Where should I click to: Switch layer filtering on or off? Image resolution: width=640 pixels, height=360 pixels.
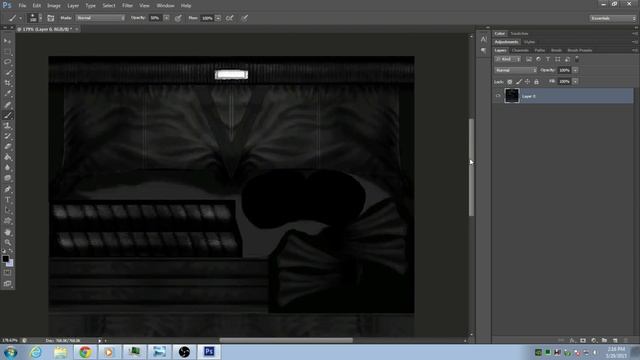coord(577,59)
